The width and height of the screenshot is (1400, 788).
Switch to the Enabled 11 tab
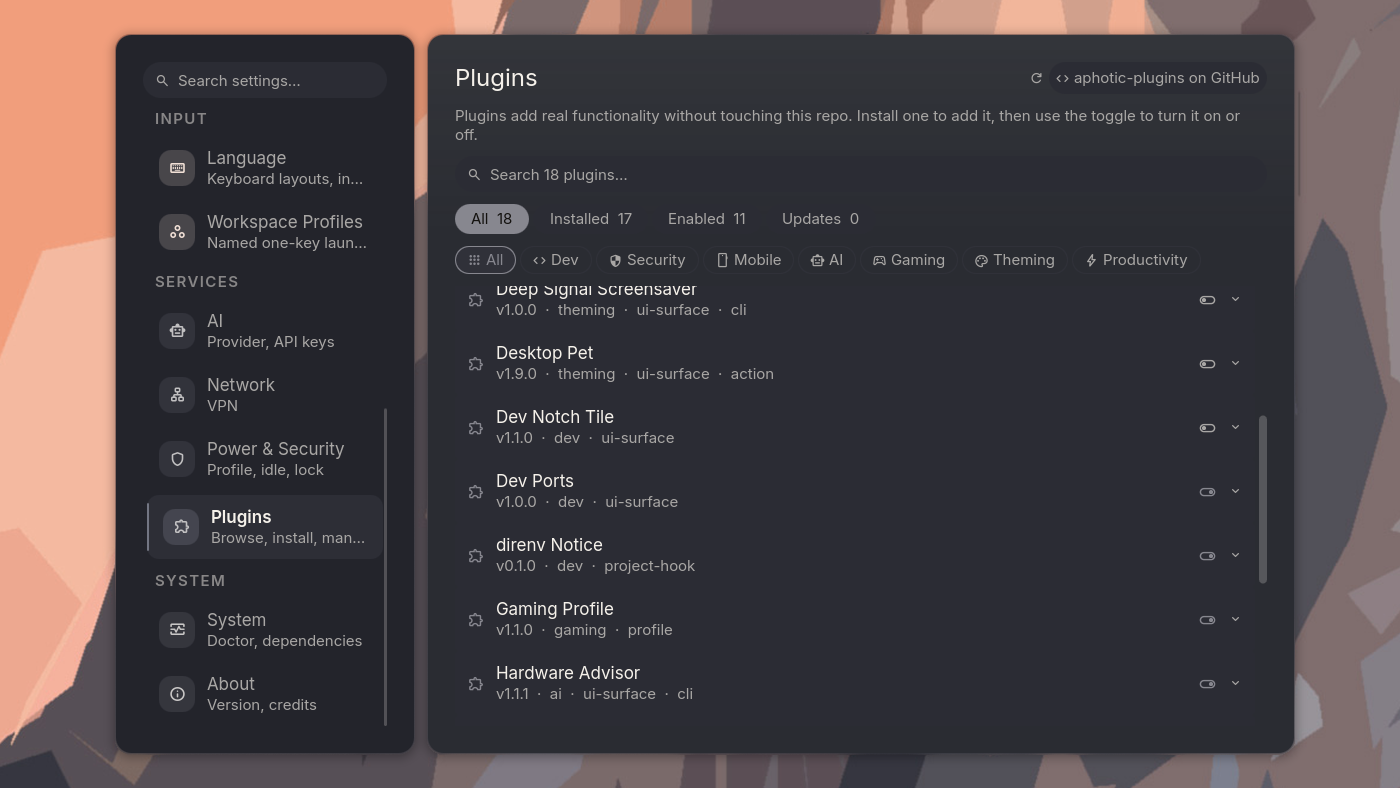[707, 219]
